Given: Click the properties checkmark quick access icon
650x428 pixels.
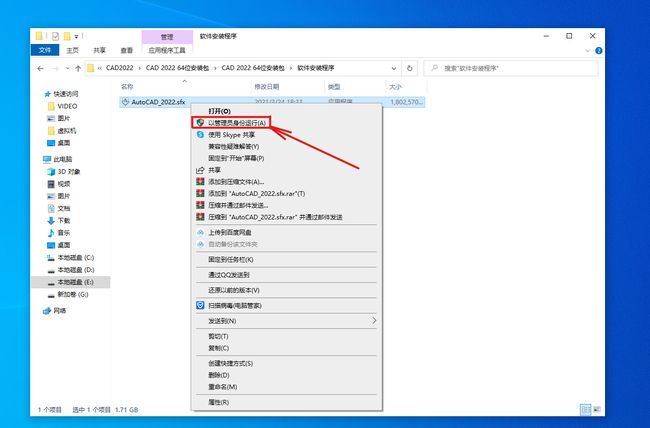Looking at the screenshot, I should point(55,36).
